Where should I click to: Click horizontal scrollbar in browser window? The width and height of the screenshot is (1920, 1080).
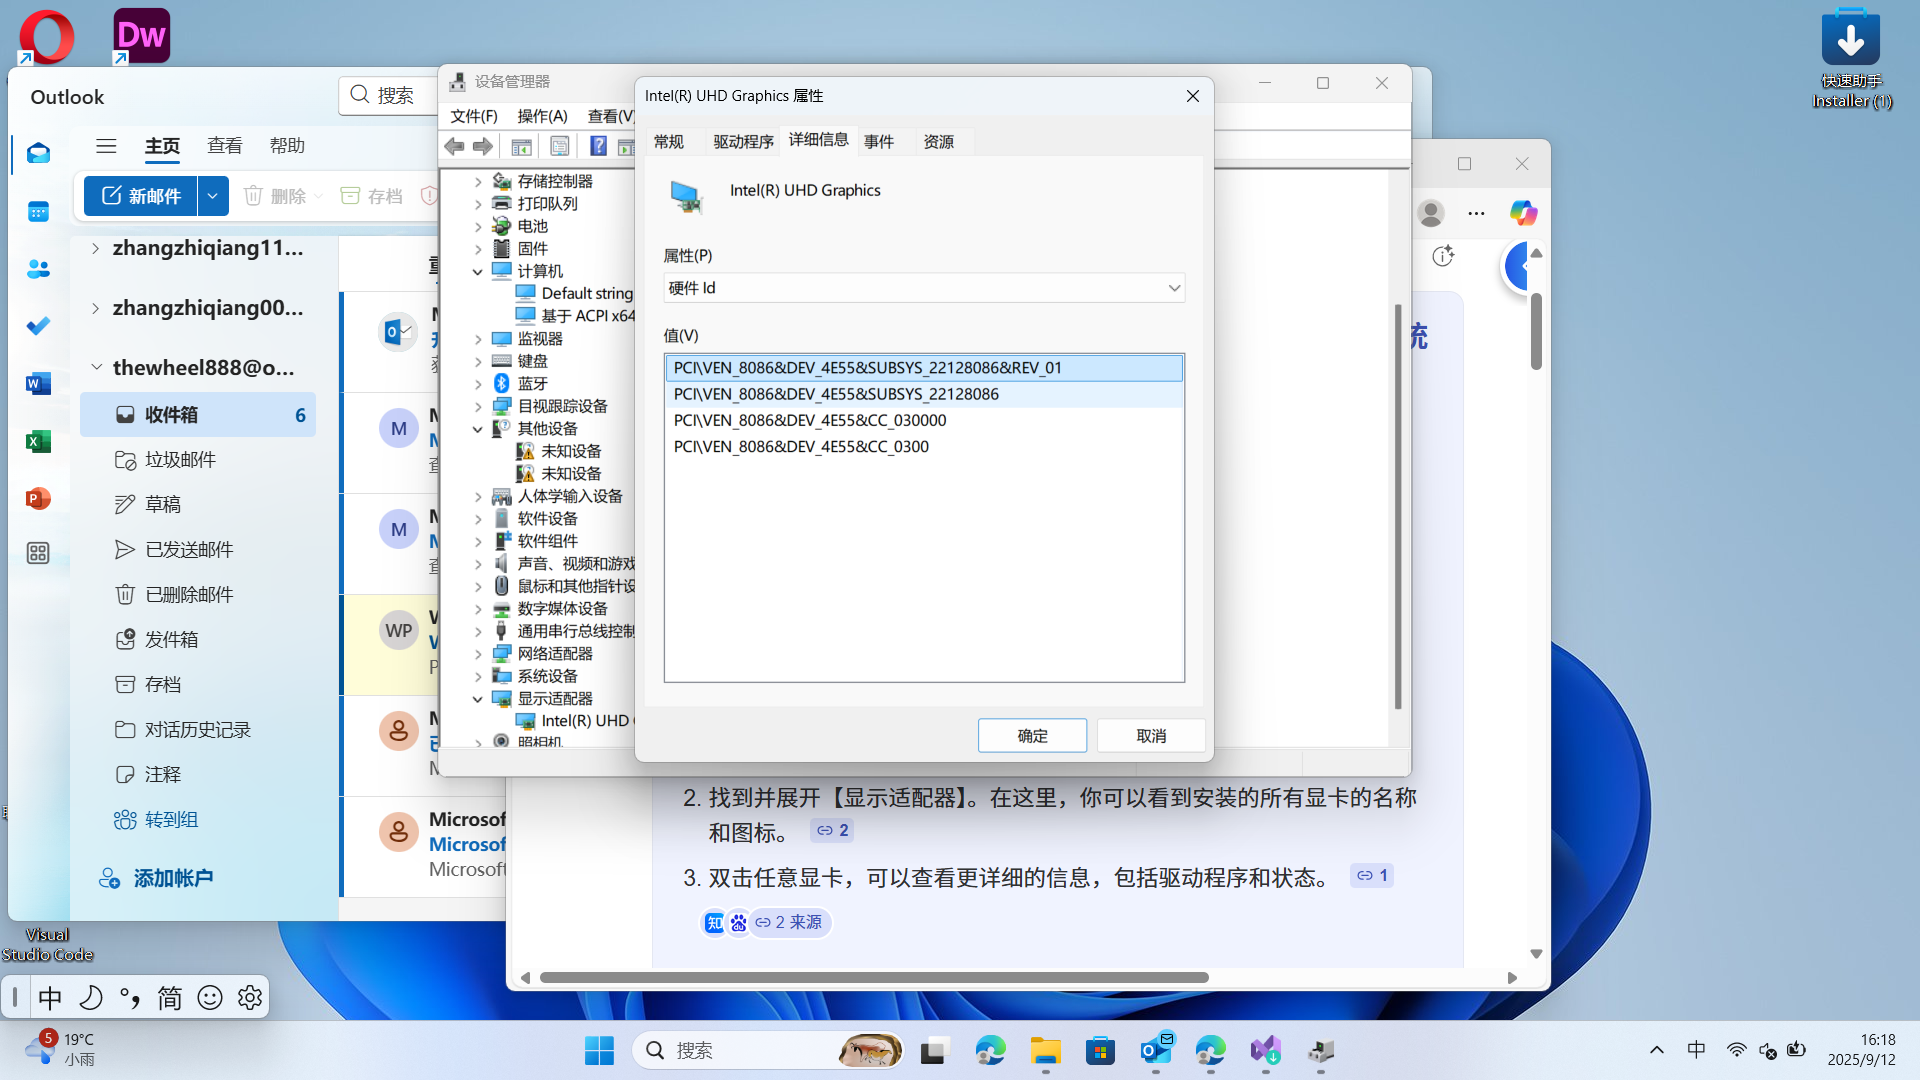pos(874,977)
